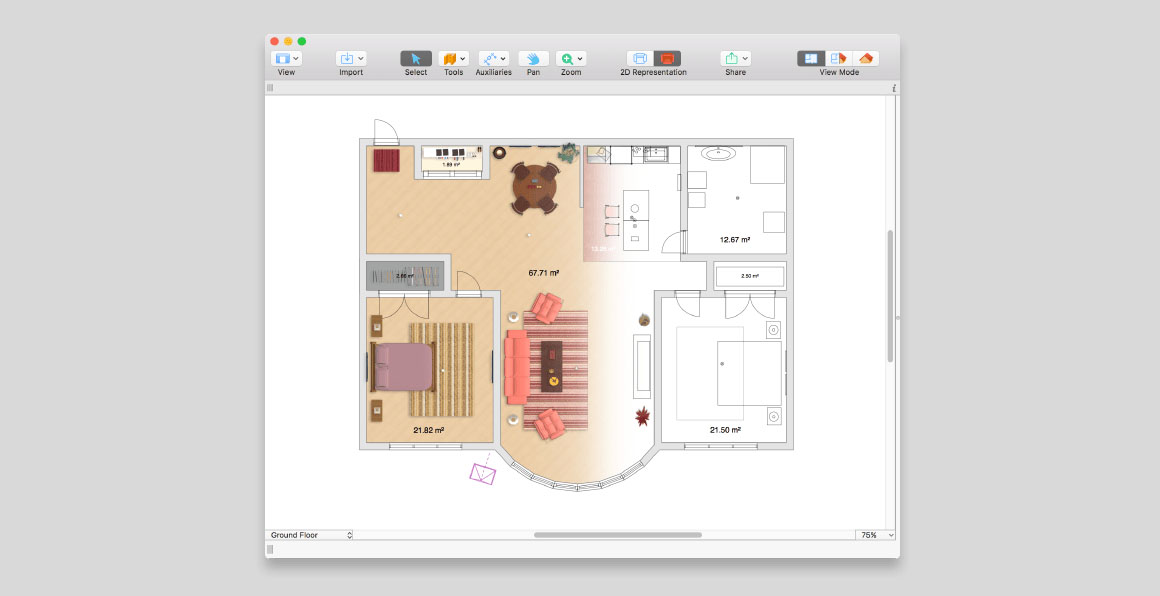The height and width of the screenshot is (596, 1160).
Task: Select the purple camera object below the plan
Action: tap(483, 473)
